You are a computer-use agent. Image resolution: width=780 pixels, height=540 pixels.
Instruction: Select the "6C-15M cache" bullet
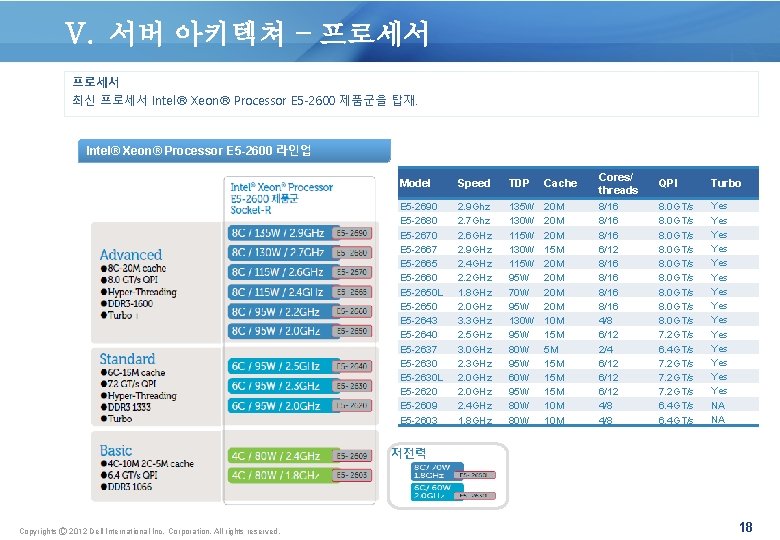tap(133, 372)
